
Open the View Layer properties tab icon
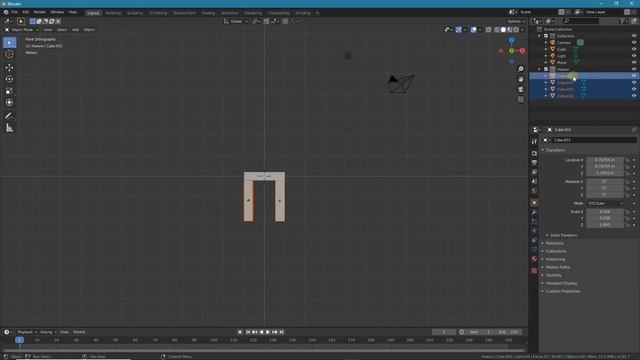[x=534, y=172]
